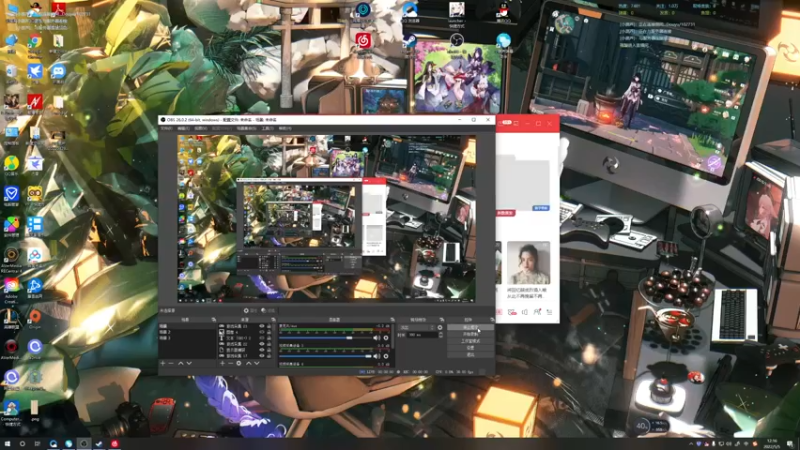The image size is (800, 450).
Task: Pop out the audio mixer dock panel
Action: [393, 319]
